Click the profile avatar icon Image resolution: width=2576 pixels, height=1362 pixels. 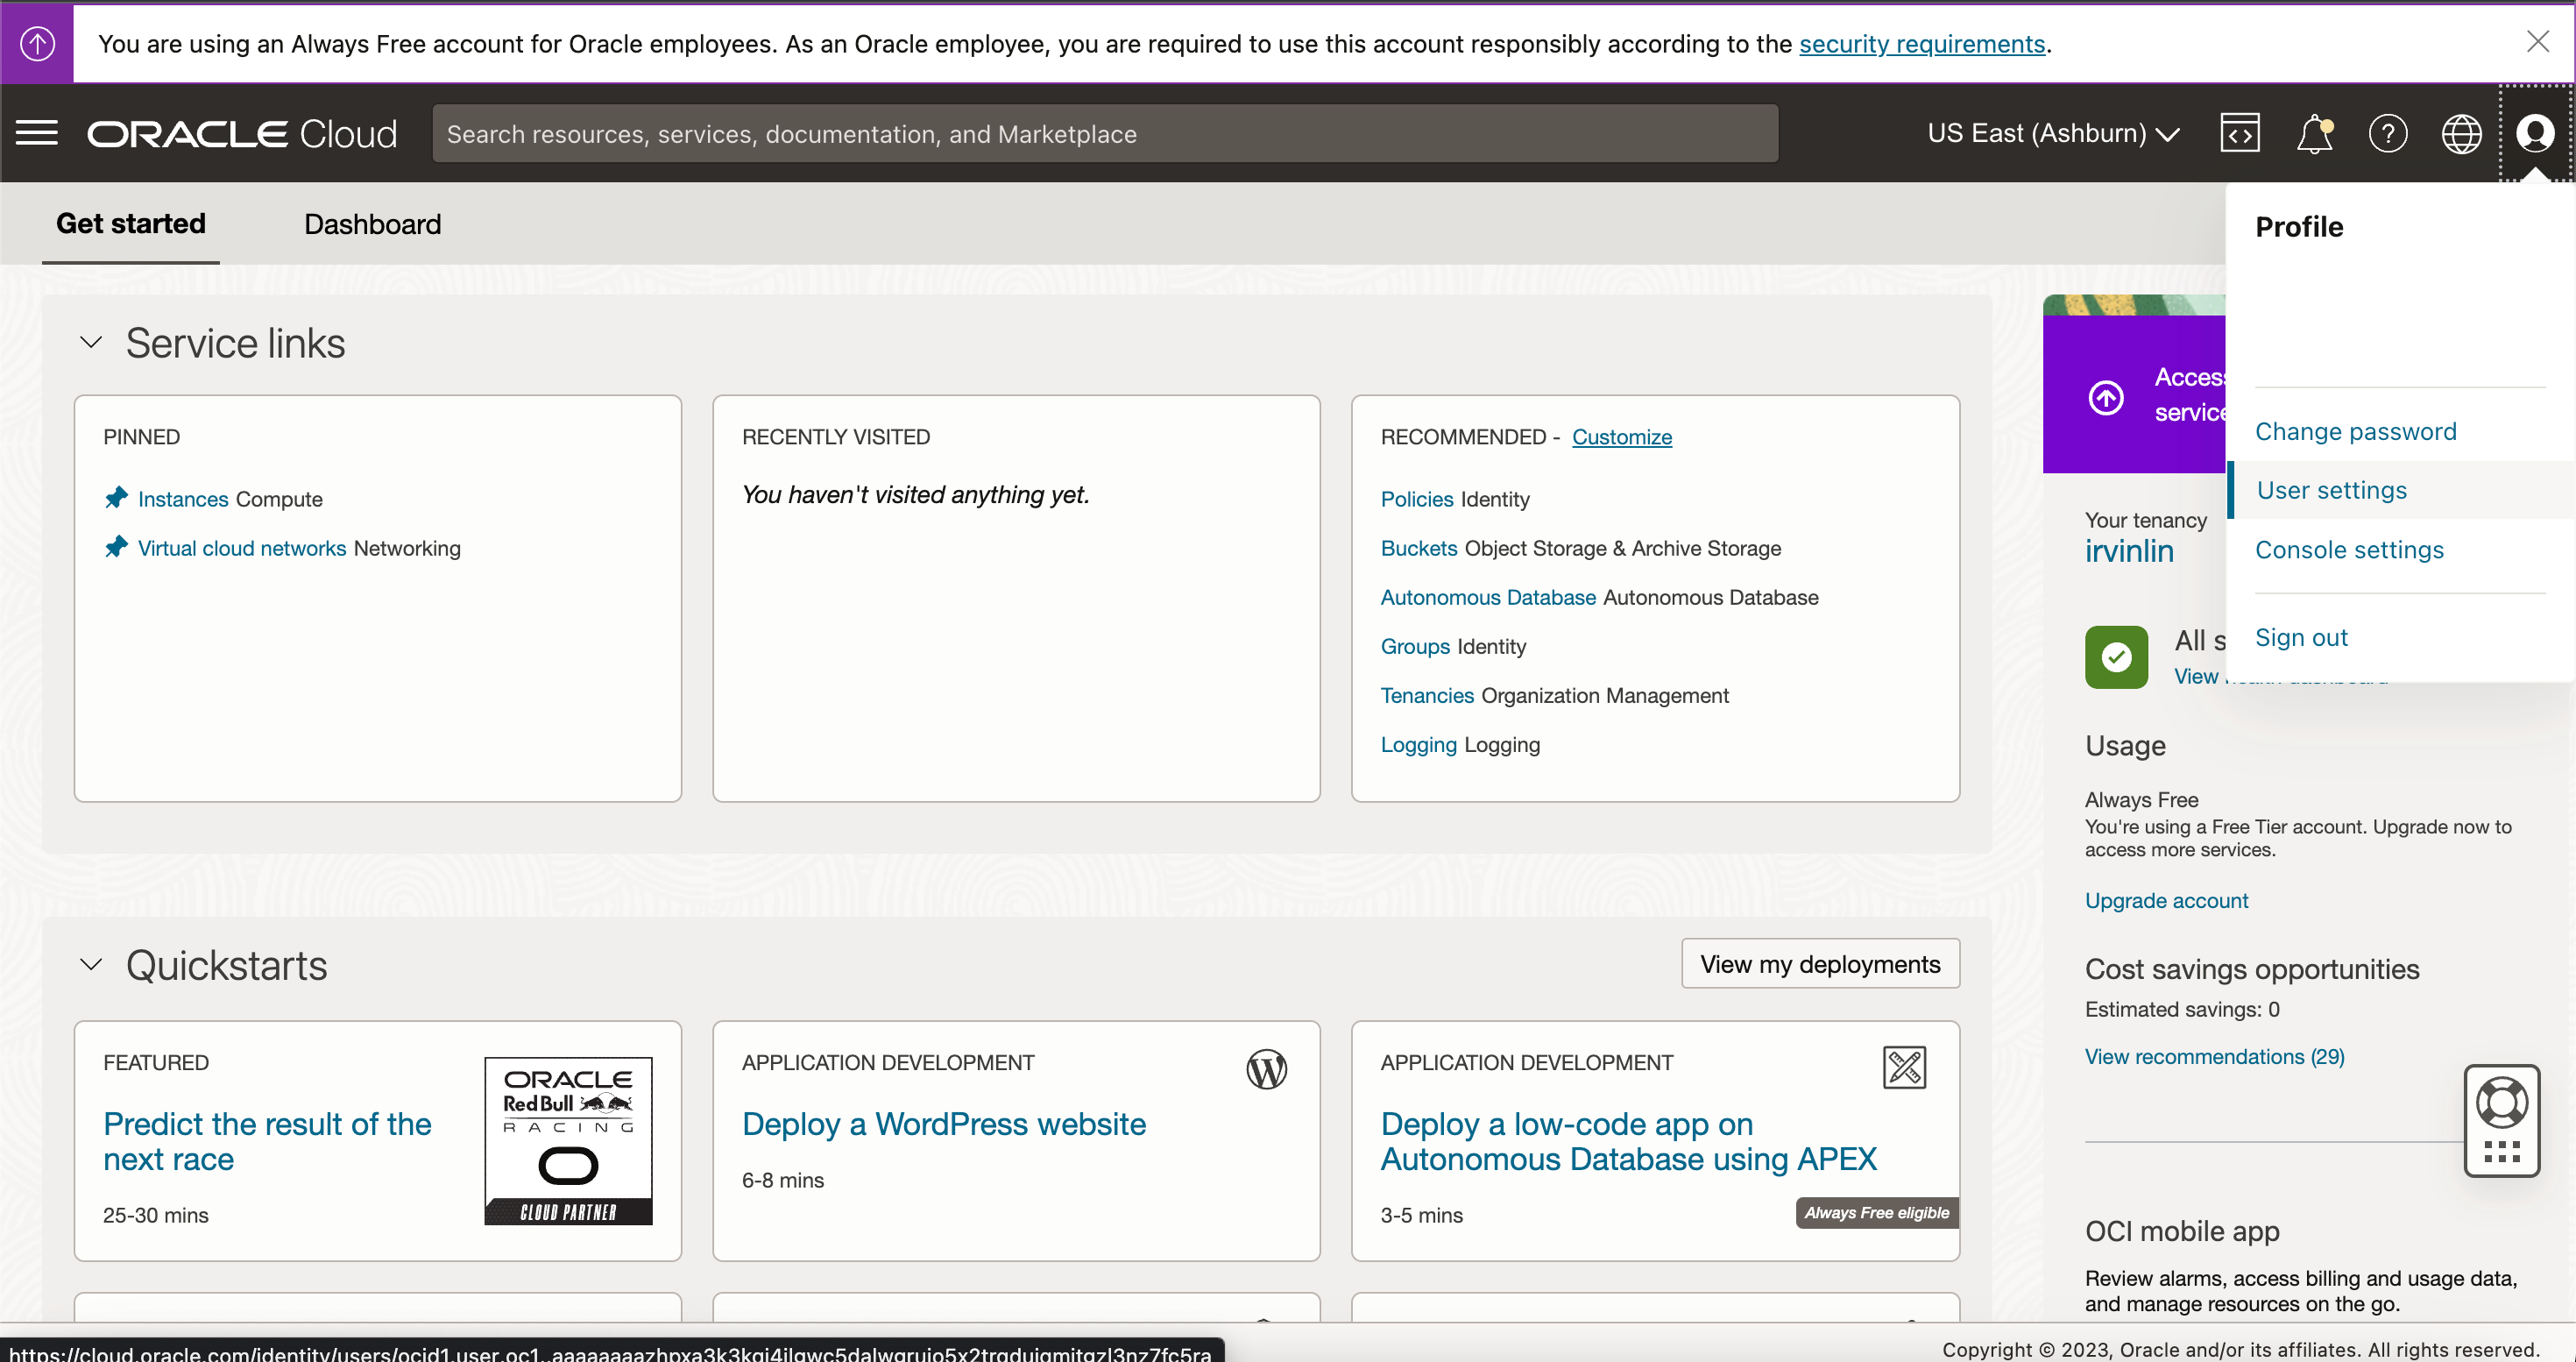coord(2535,133)
